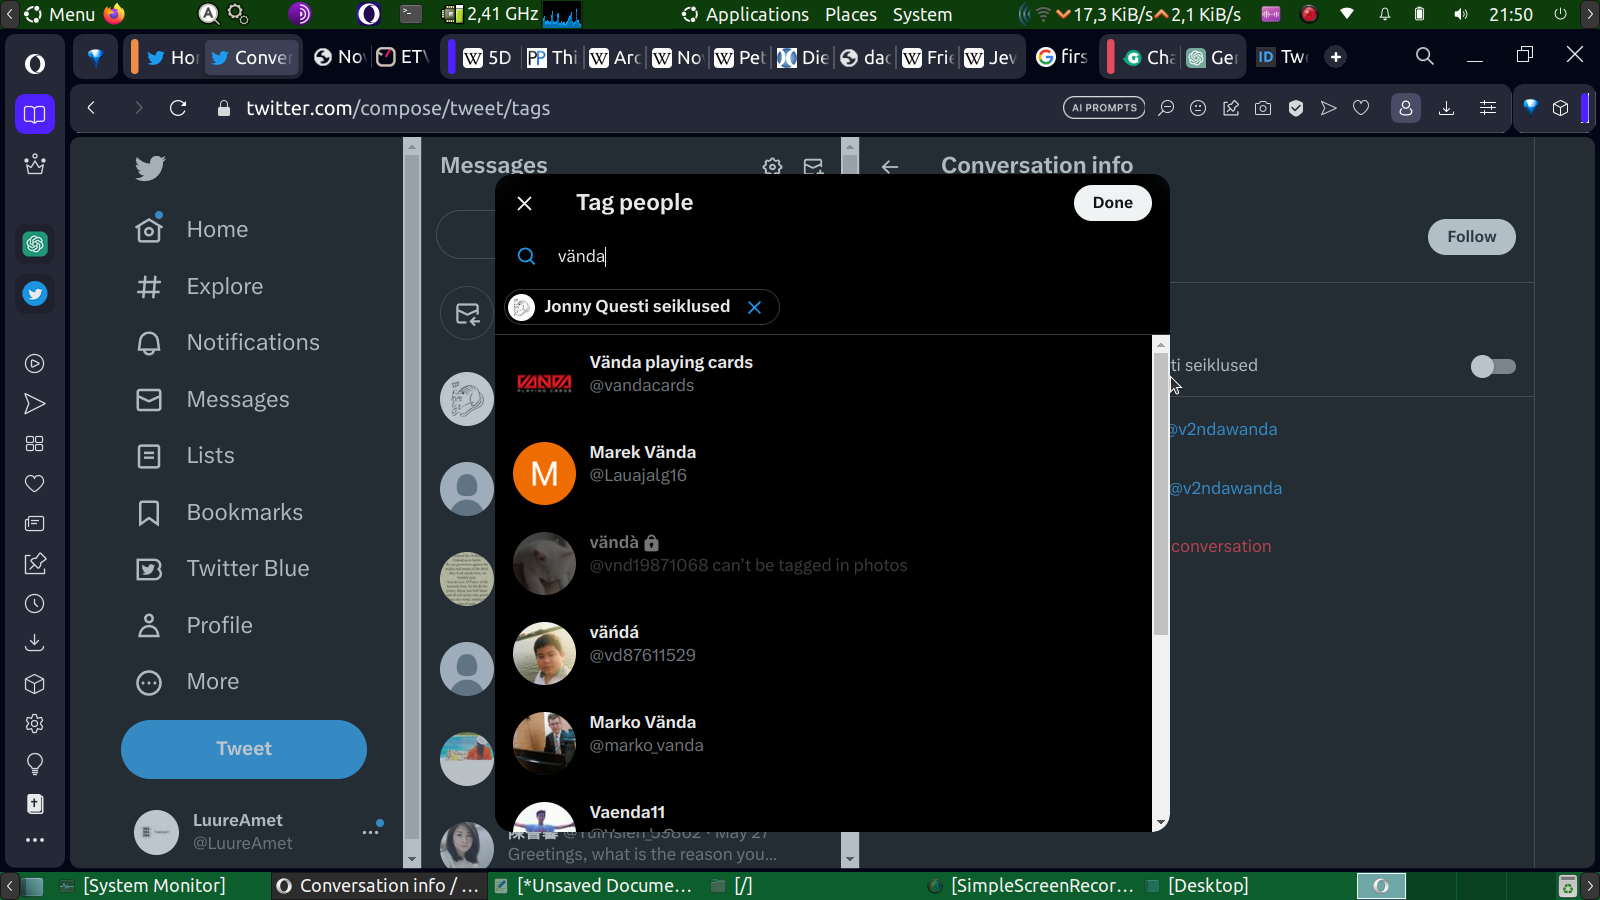Search tabs with magnifier icon
Screen dimensions: 1600x900
click(x=1425, y=56)
